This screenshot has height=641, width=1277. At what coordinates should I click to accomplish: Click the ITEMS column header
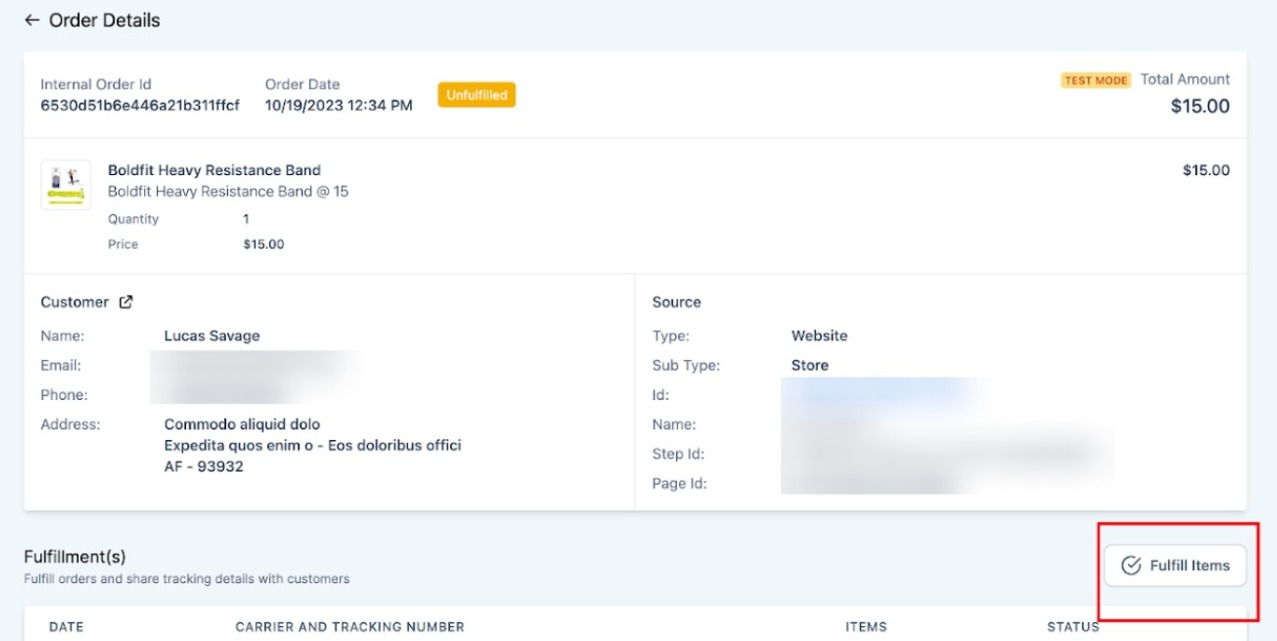[x=866, y=627]
